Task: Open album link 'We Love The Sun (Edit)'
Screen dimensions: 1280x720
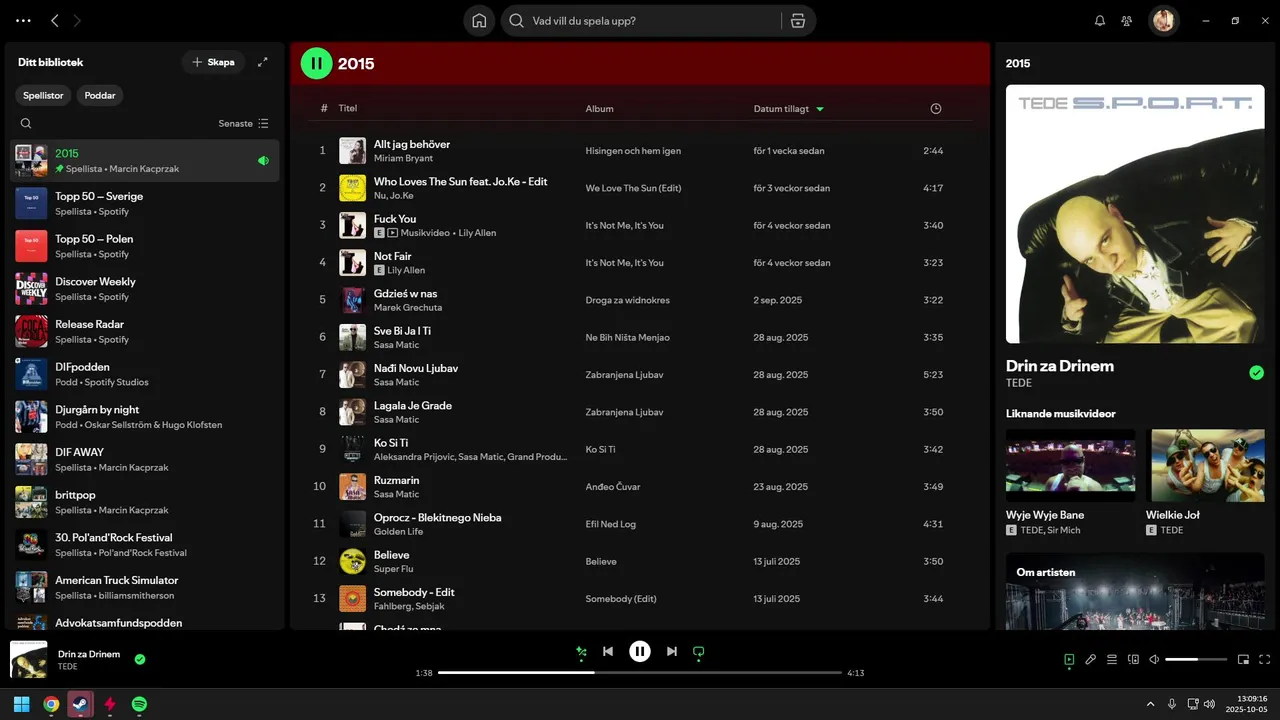Action: click(633, 188)
